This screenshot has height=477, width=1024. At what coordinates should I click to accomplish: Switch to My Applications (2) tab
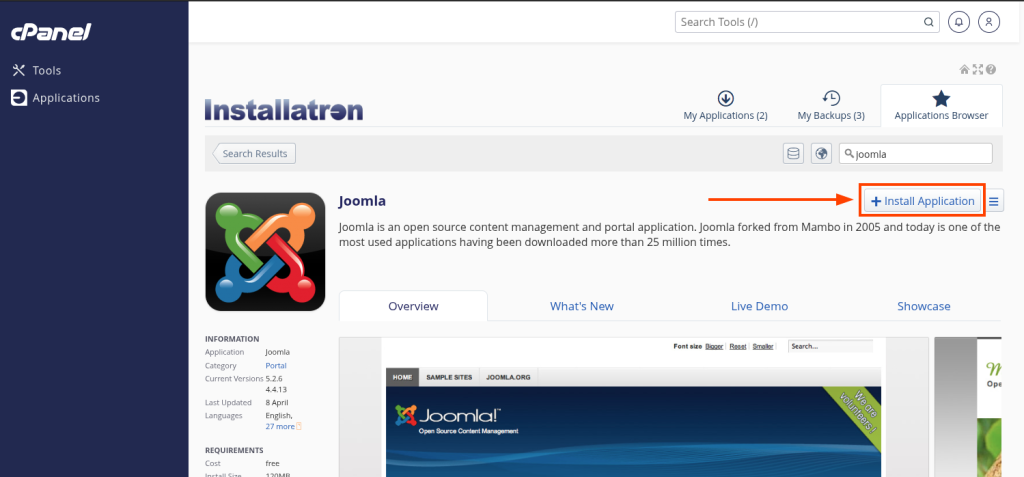coord(726,106)
